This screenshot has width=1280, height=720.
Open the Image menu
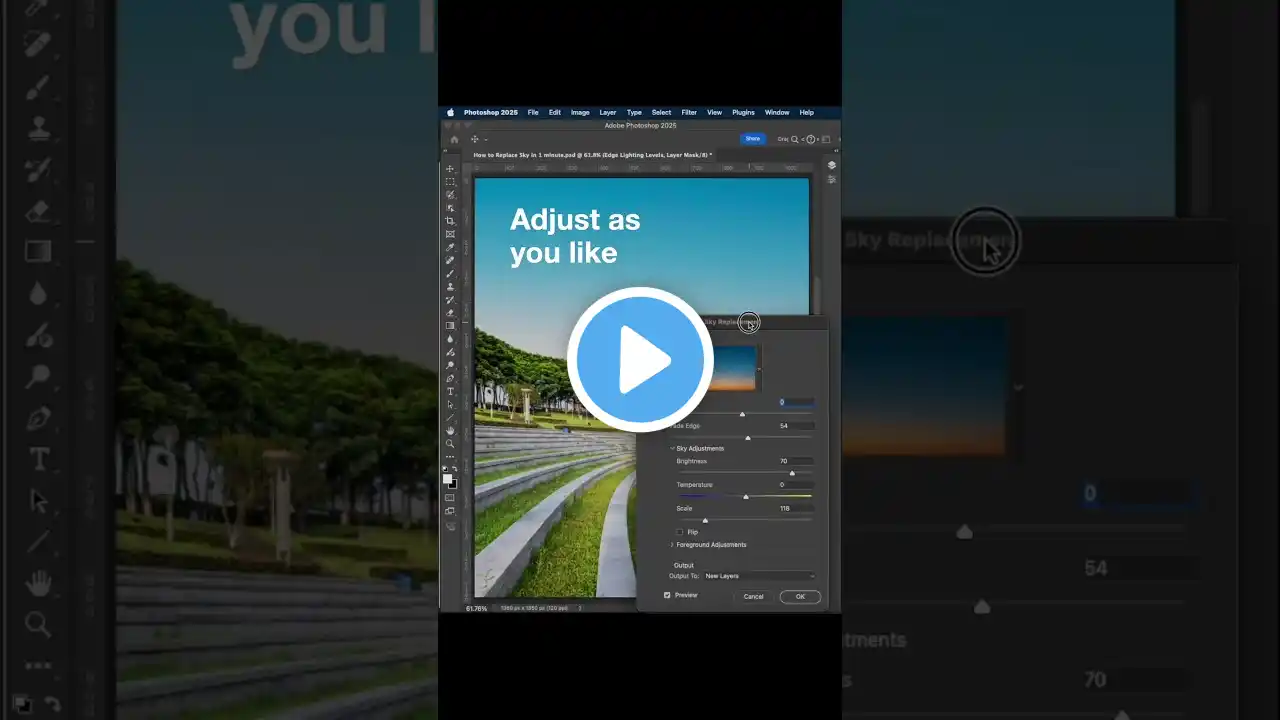tap(580, 112)
